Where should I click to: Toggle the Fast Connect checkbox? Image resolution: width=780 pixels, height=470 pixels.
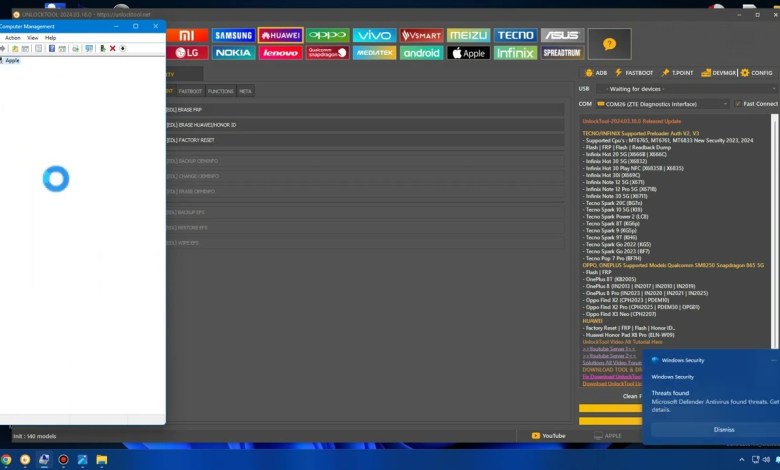738,104
